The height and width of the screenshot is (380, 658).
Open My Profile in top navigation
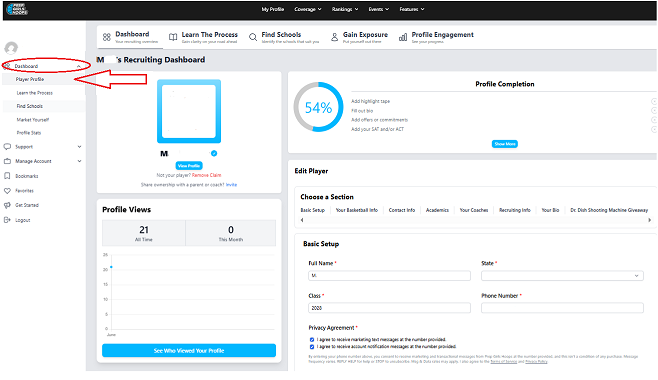point(273,9)
